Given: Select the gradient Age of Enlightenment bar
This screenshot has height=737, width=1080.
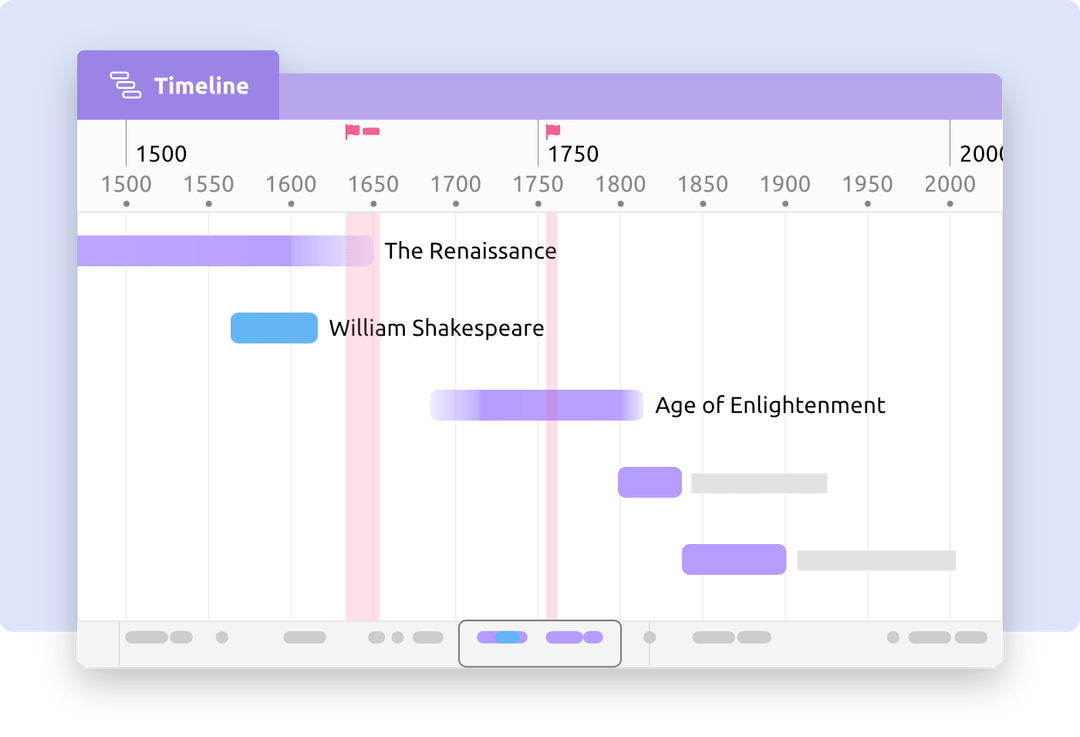Looking at the screenshot, I should click(x=537, y=405).
